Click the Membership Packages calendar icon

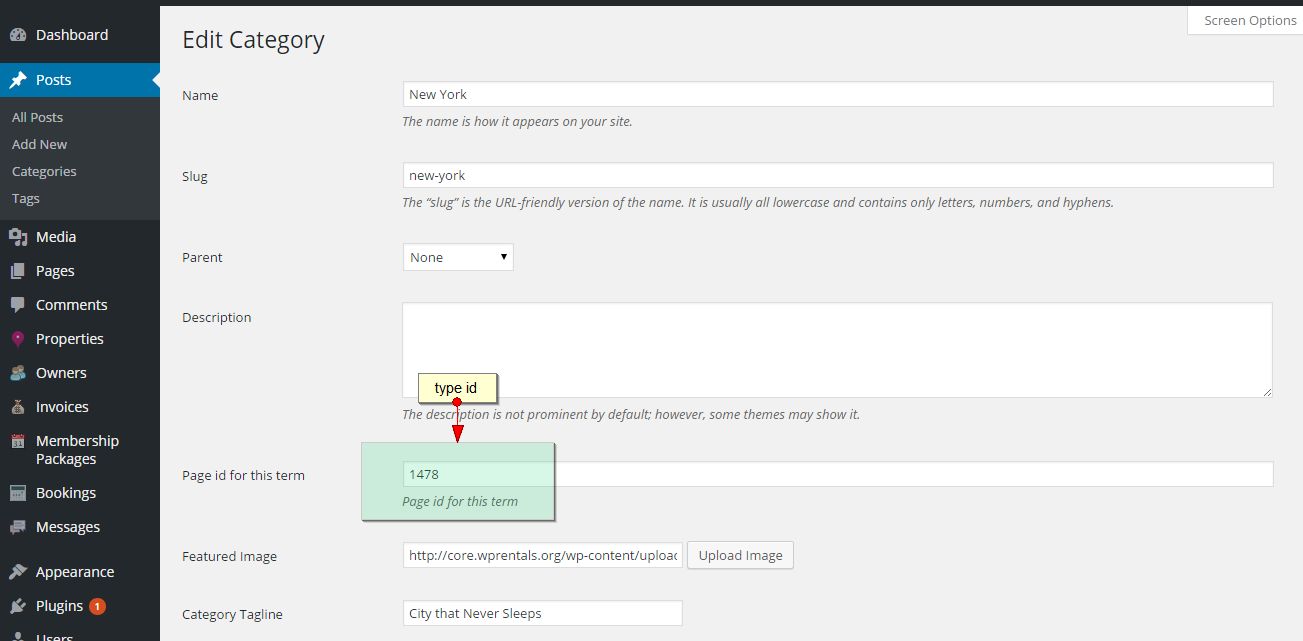(18, 441)
